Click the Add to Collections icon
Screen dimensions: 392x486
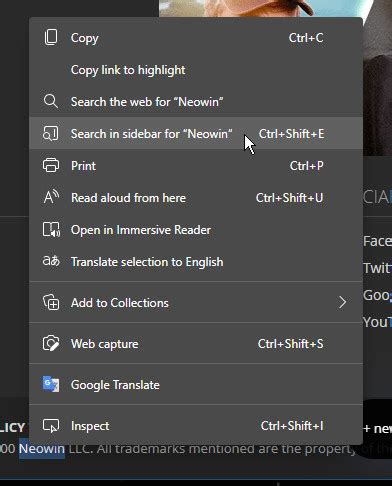click(x=51, y=302)
